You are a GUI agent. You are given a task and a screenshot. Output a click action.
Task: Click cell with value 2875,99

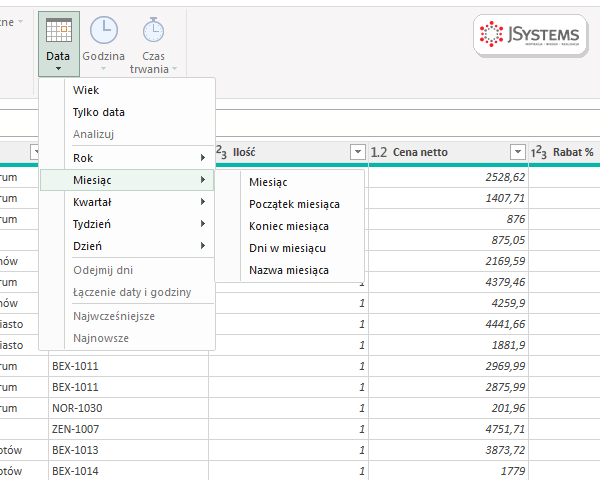[448, 387]
